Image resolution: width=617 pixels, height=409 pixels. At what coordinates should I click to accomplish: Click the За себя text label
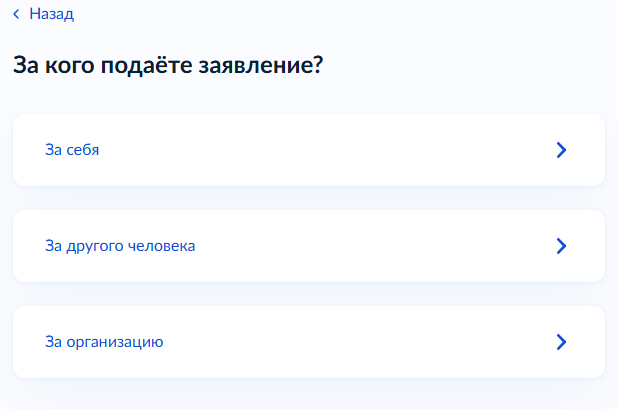[72, 150]
